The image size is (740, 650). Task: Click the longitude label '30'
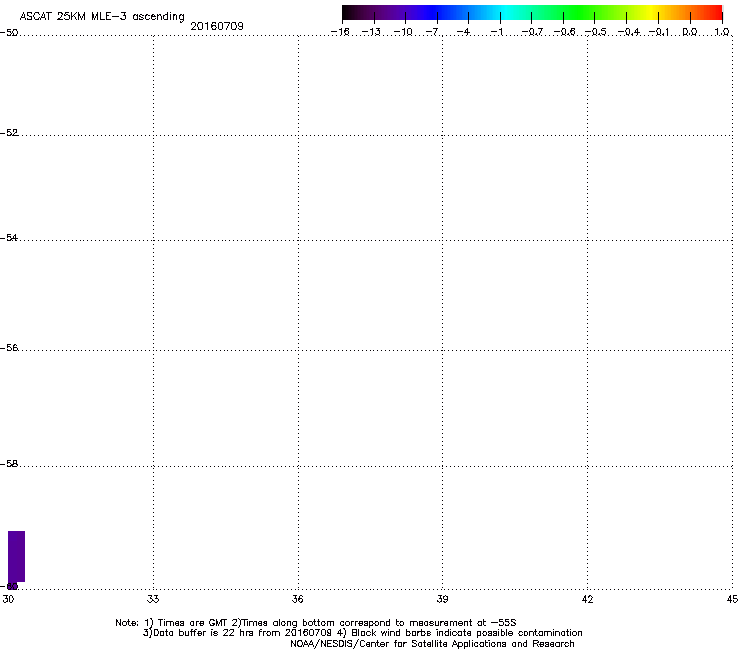click(8, 599)
